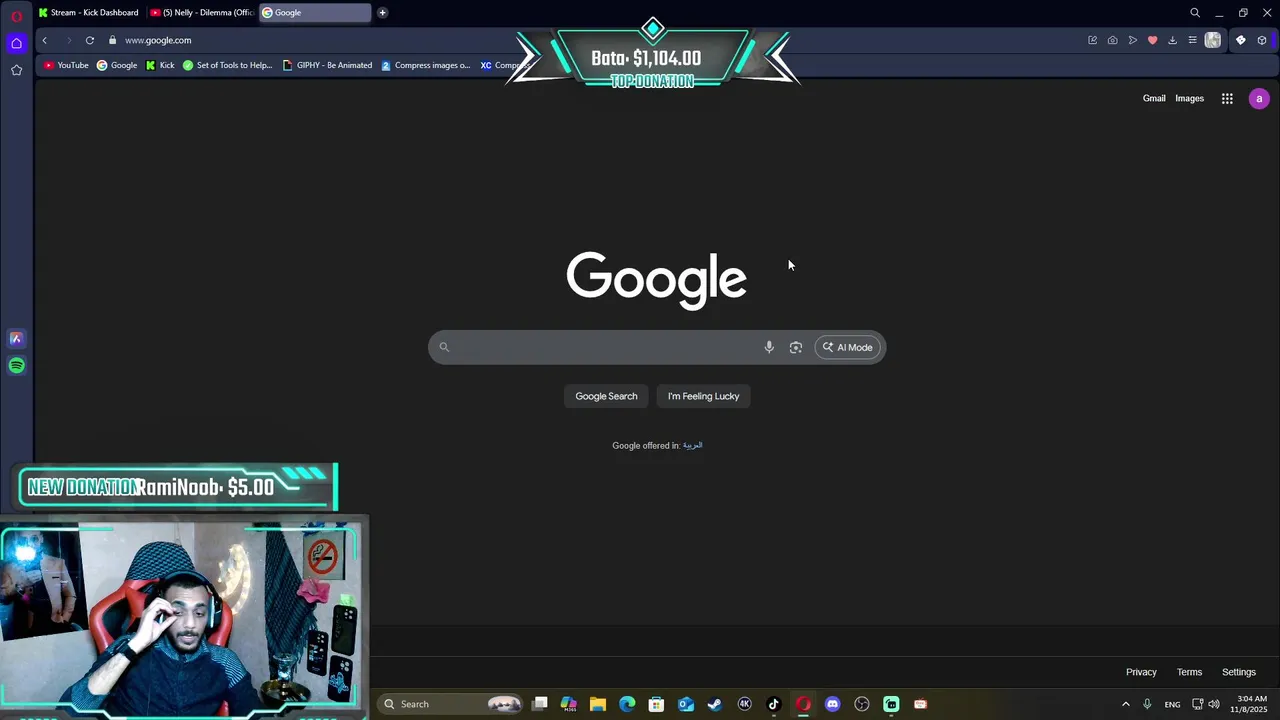Click the I'm Feeling Lucky button
Screen dimensions: 1280x720
(704, 396)
